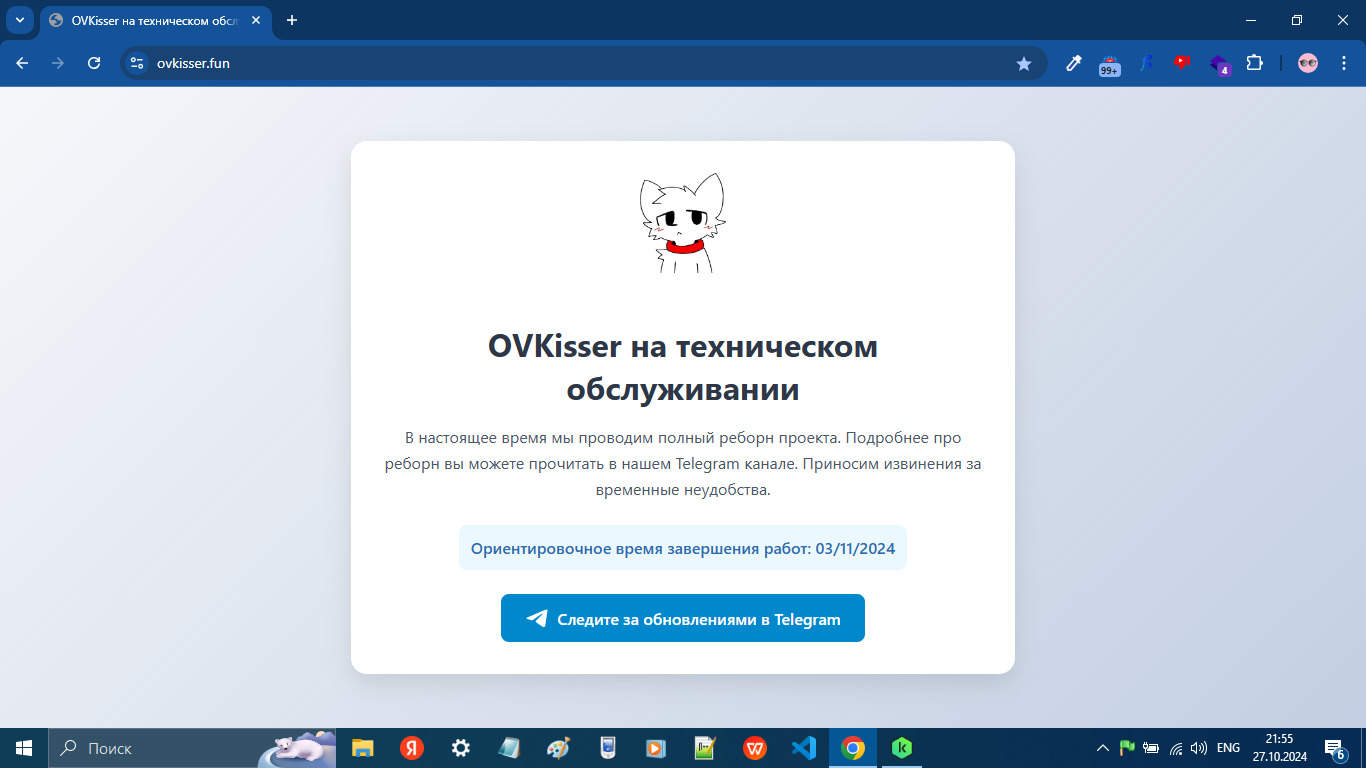Click the eyedropper color picker extension
This screenshot has height=768, width=1366.
pos(1074,63)
